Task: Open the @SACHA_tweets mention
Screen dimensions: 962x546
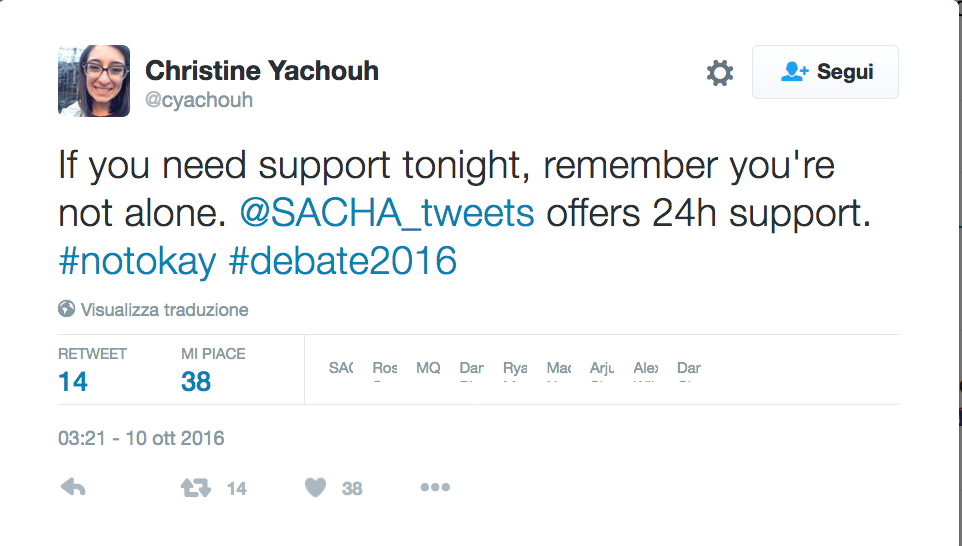Action: [387, 213]
